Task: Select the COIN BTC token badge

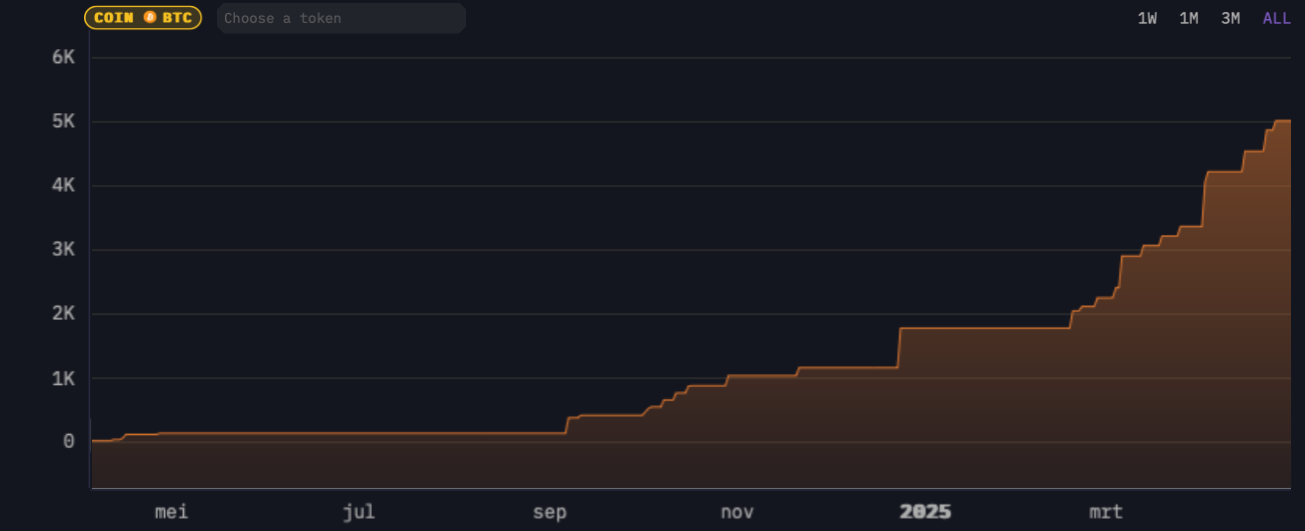Action: point(143,18)
